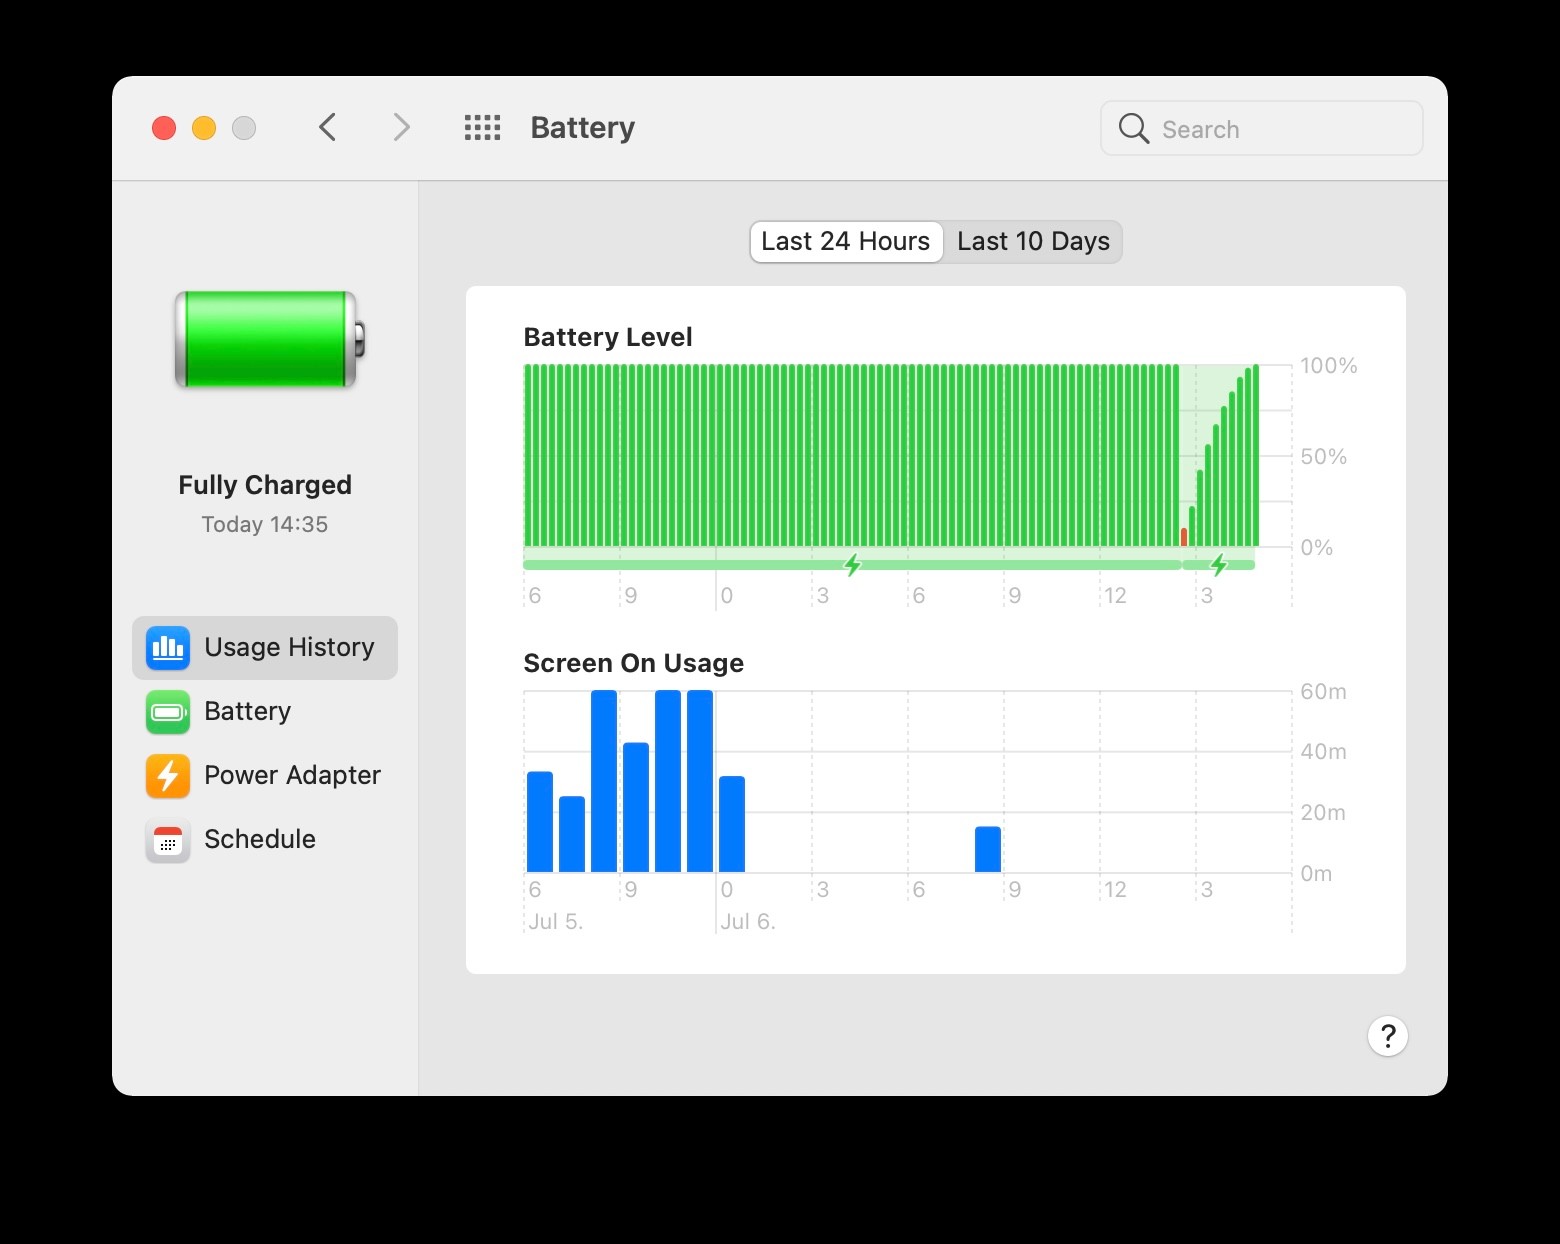Screen dimensions: 1560x1244
Task: Select the Battery label in the sidebar
Action: [247, 711]
